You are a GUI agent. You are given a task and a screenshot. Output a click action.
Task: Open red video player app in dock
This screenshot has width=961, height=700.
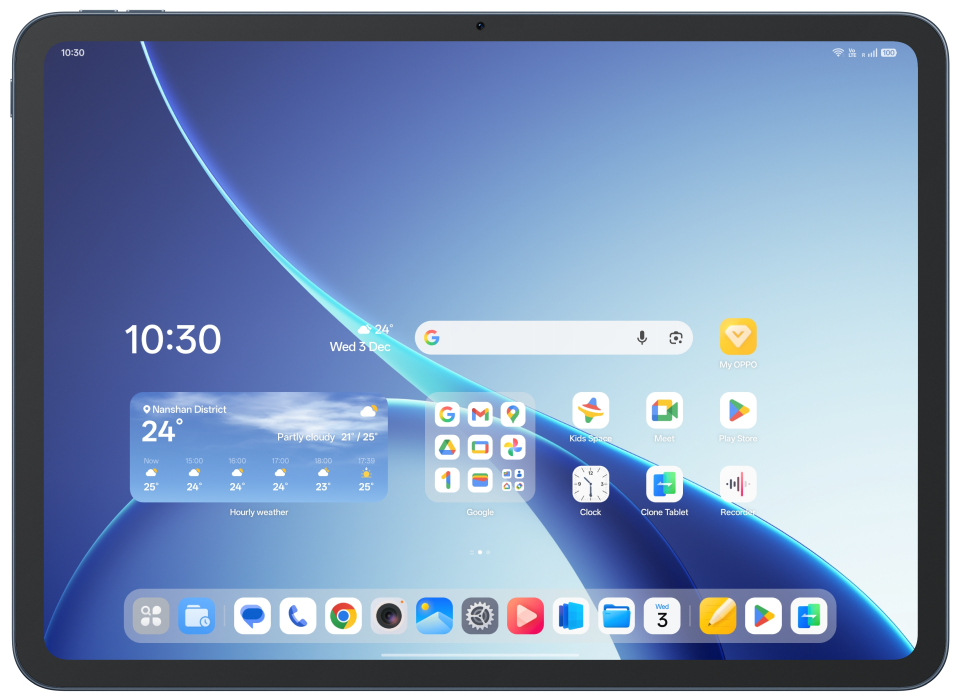(525, 616)
